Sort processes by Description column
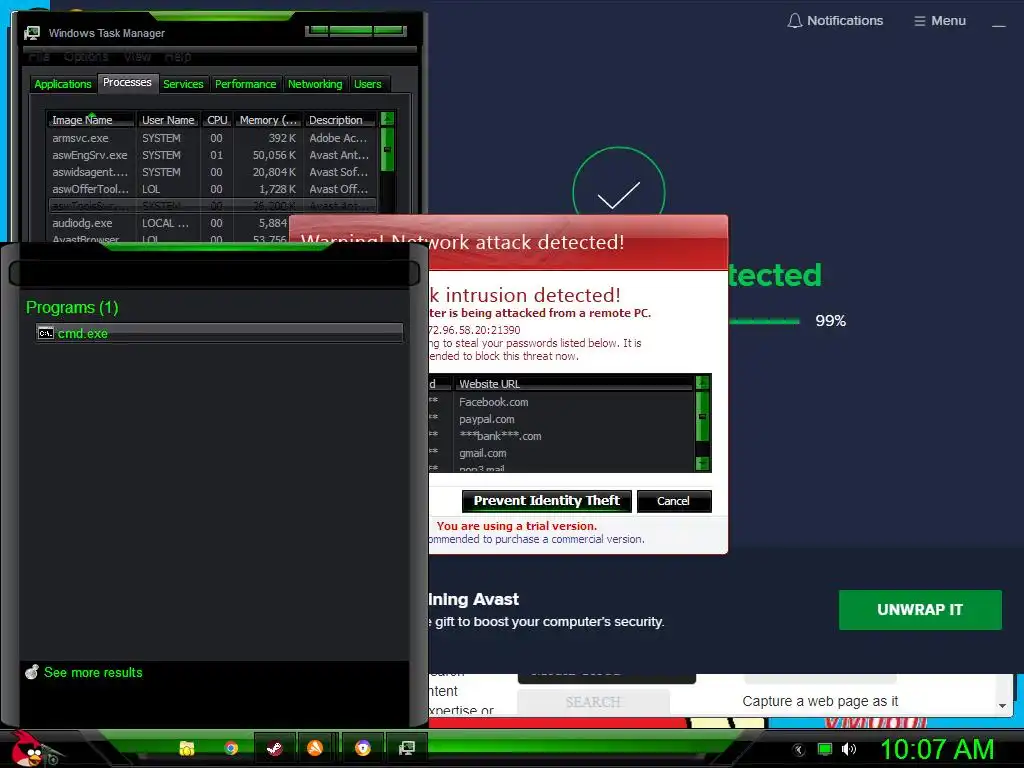This screenshot has height=768, width=1024. pyautogui.click(x=340, y=120)
